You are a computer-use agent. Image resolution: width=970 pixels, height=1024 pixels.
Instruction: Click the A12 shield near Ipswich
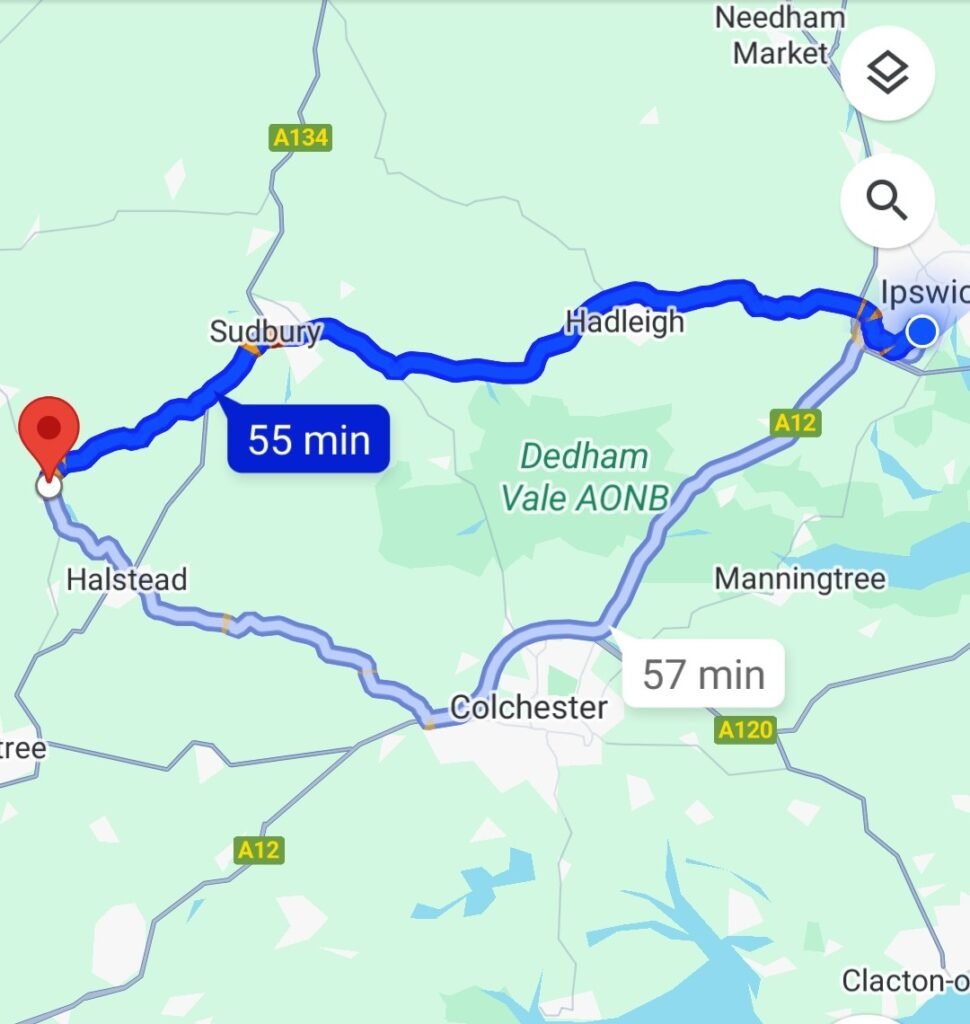tap(795, 423)
